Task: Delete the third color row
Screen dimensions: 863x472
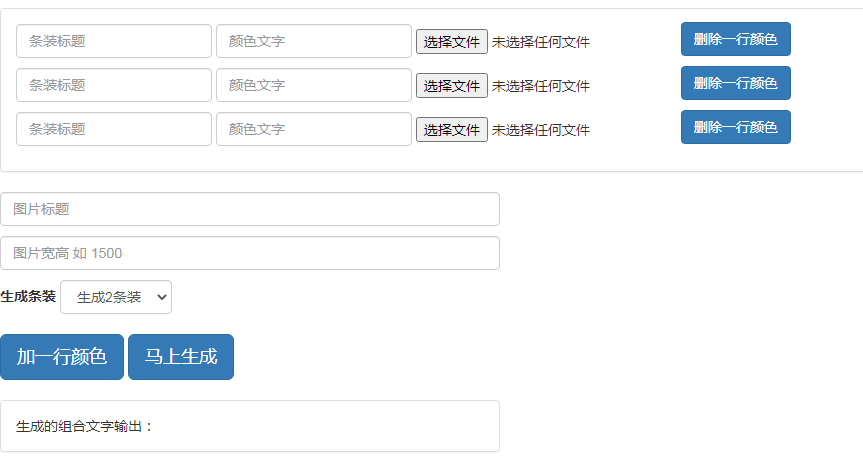Action: click(x=736, y=127)
